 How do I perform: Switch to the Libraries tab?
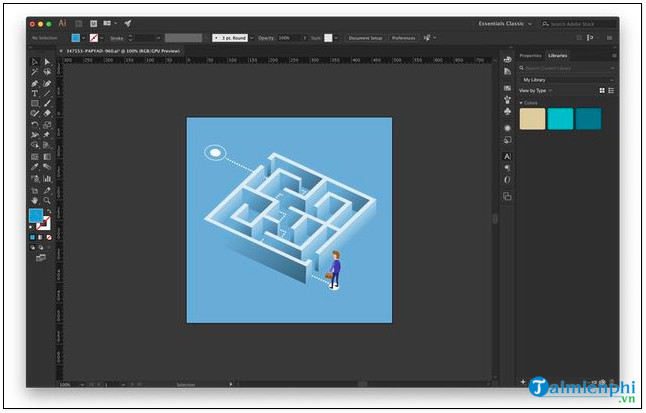(557, 55)
